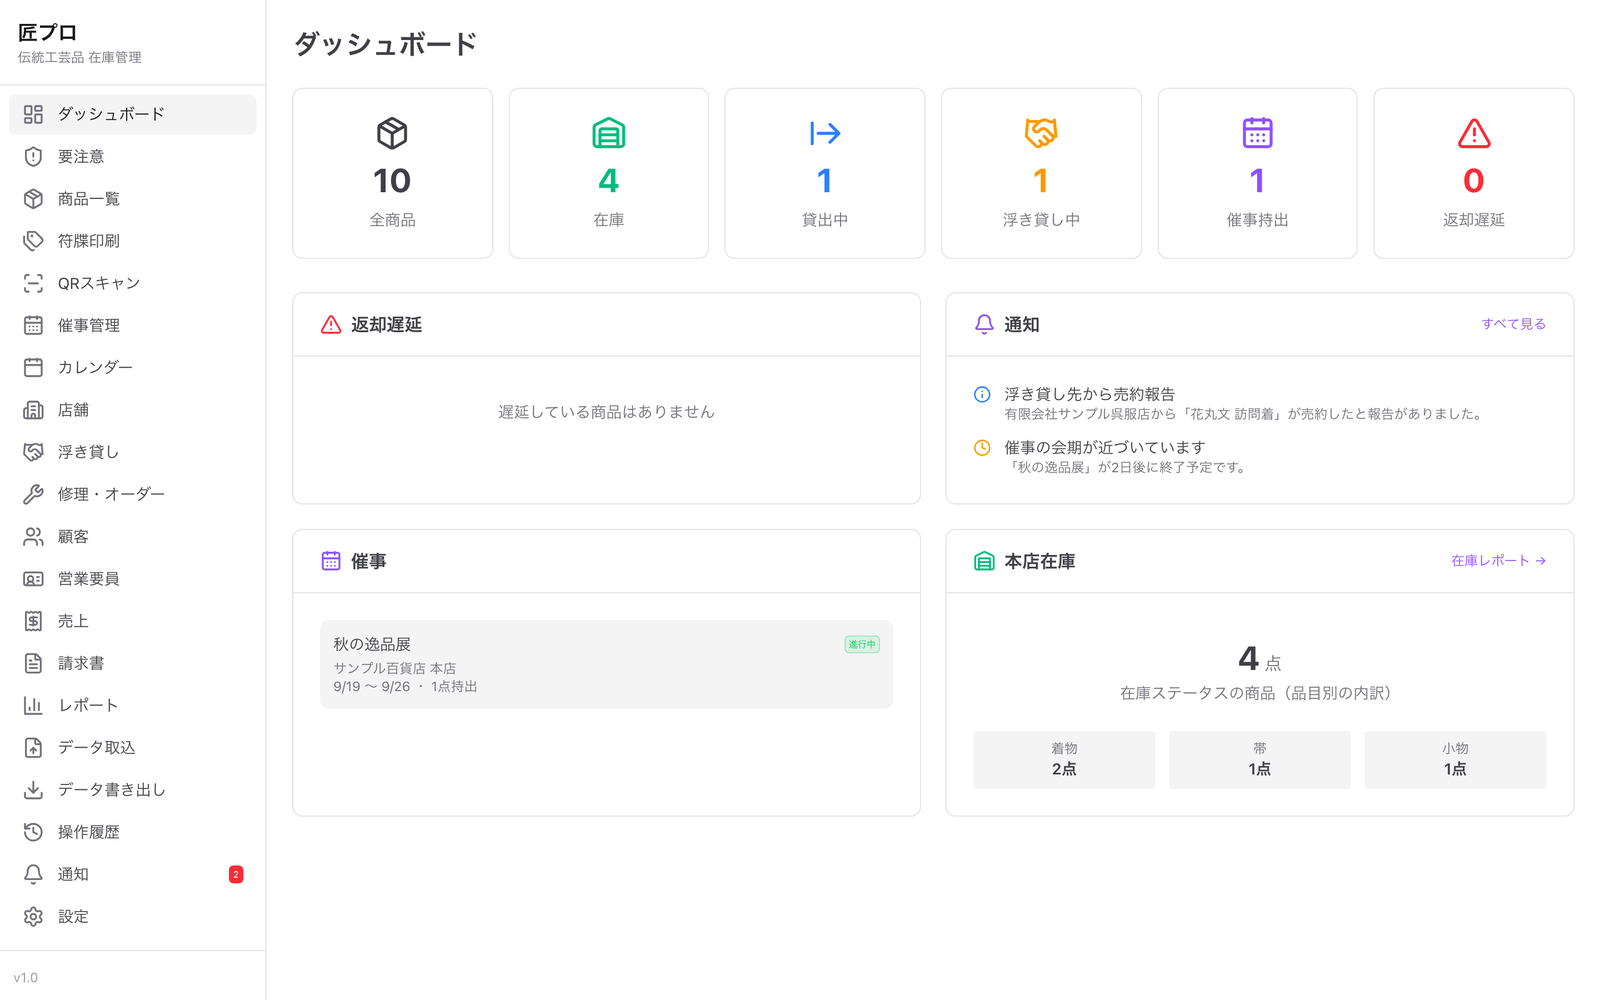Click the ダッシュボード grid icon in sidebar
Viewport: 1600px width, 1000px height.
pyautogui.click(x=33, y=114)
